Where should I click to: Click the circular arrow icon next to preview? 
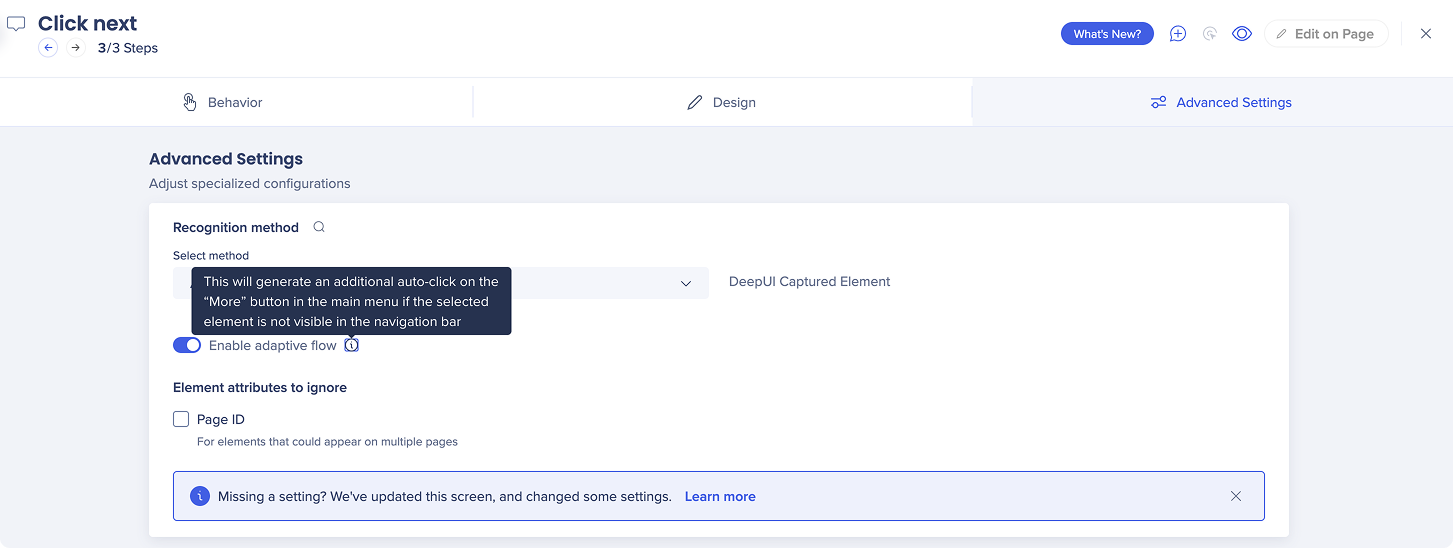click(1210, 34)
